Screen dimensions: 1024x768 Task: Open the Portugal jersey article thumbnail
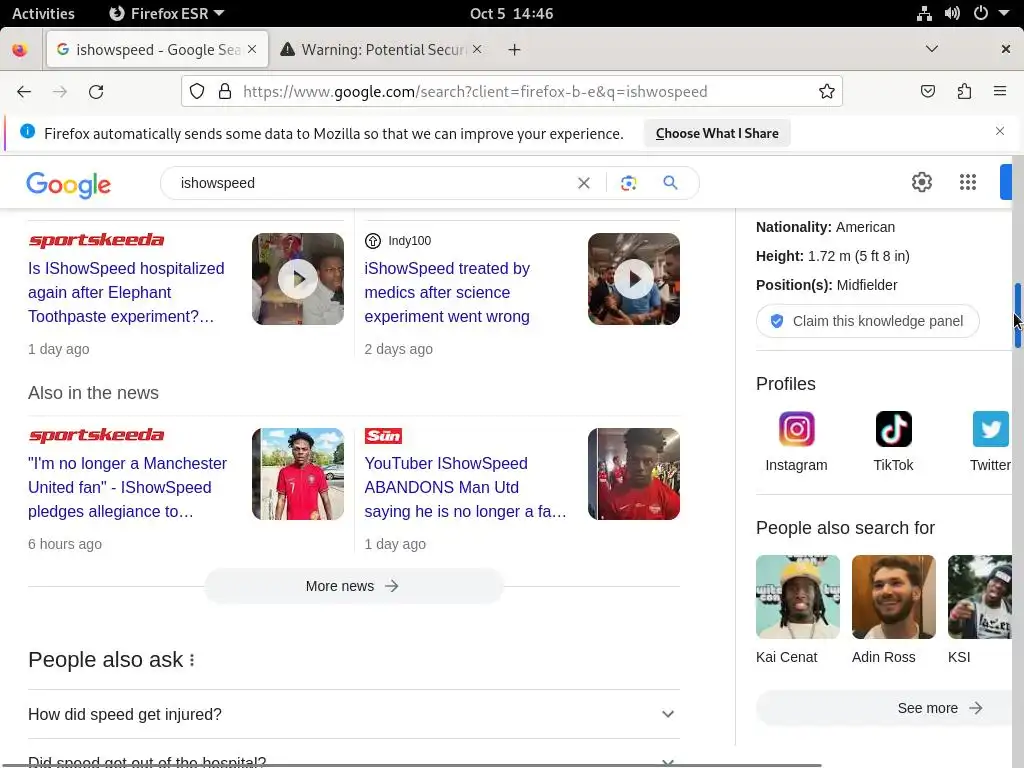pyautogui.click(x=298, y=474)
